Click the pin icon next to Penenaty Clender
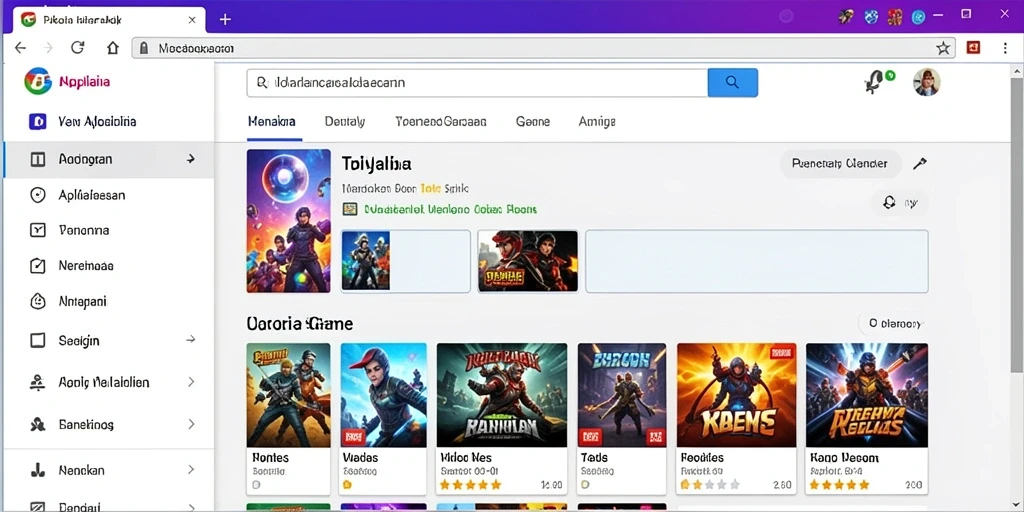Viewport: 1024px width, 512px height. [x=920, y=164]
